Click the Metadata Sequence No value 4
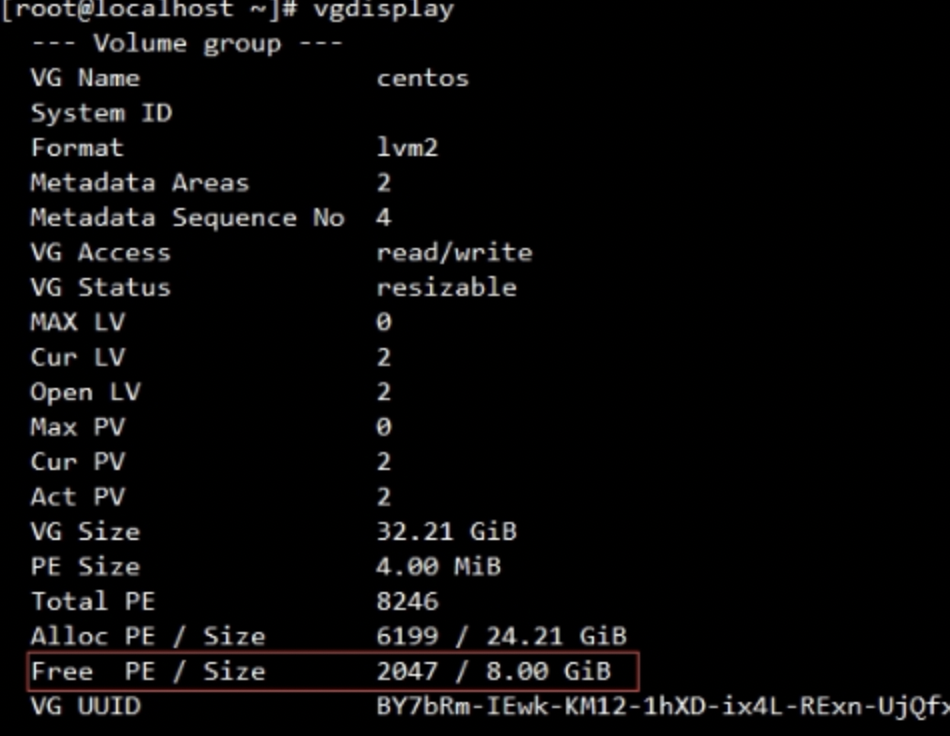Image resolution: width=950 pixels, height=736 pixels. pos(384,217)
